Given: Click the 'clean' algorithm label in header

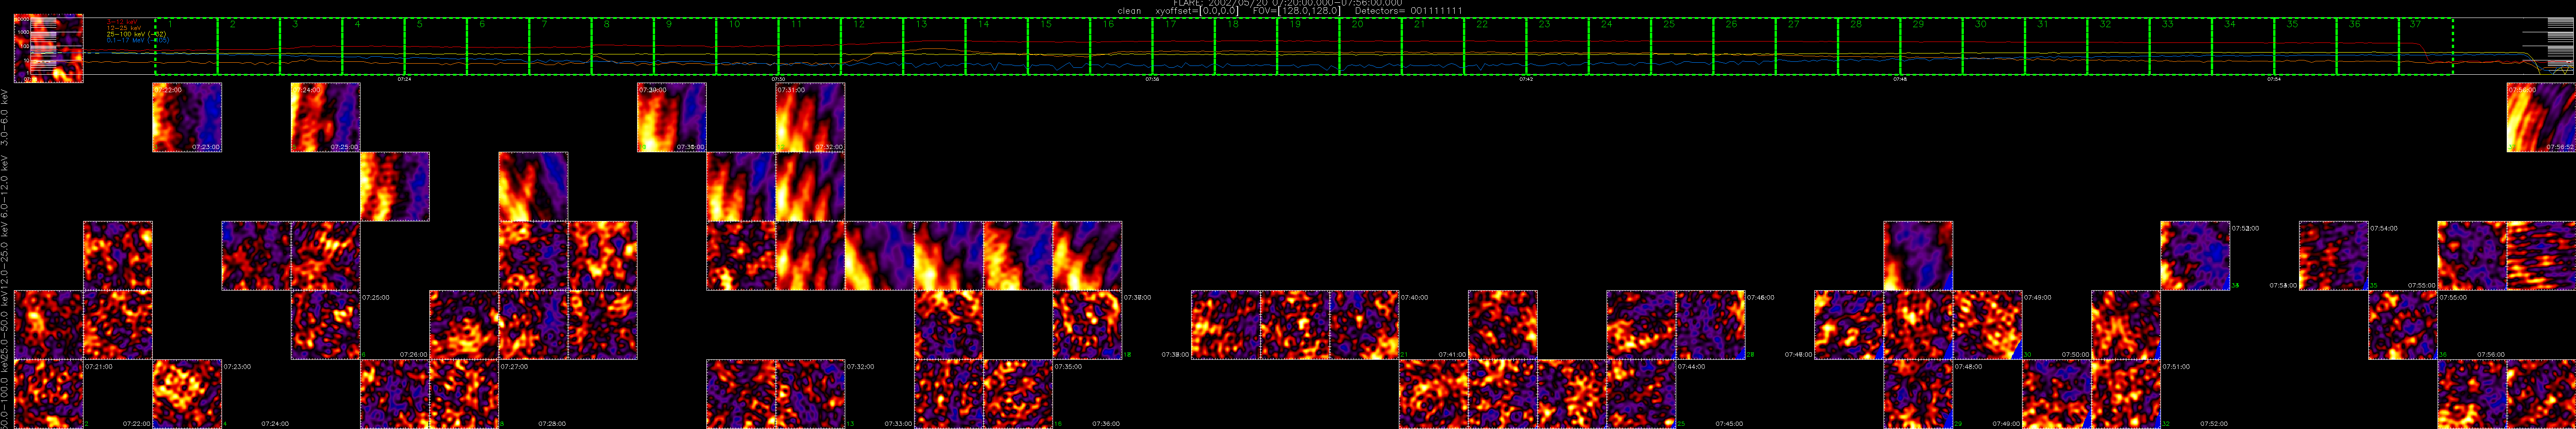Looking at the screenshot, I should [1129, 10].
